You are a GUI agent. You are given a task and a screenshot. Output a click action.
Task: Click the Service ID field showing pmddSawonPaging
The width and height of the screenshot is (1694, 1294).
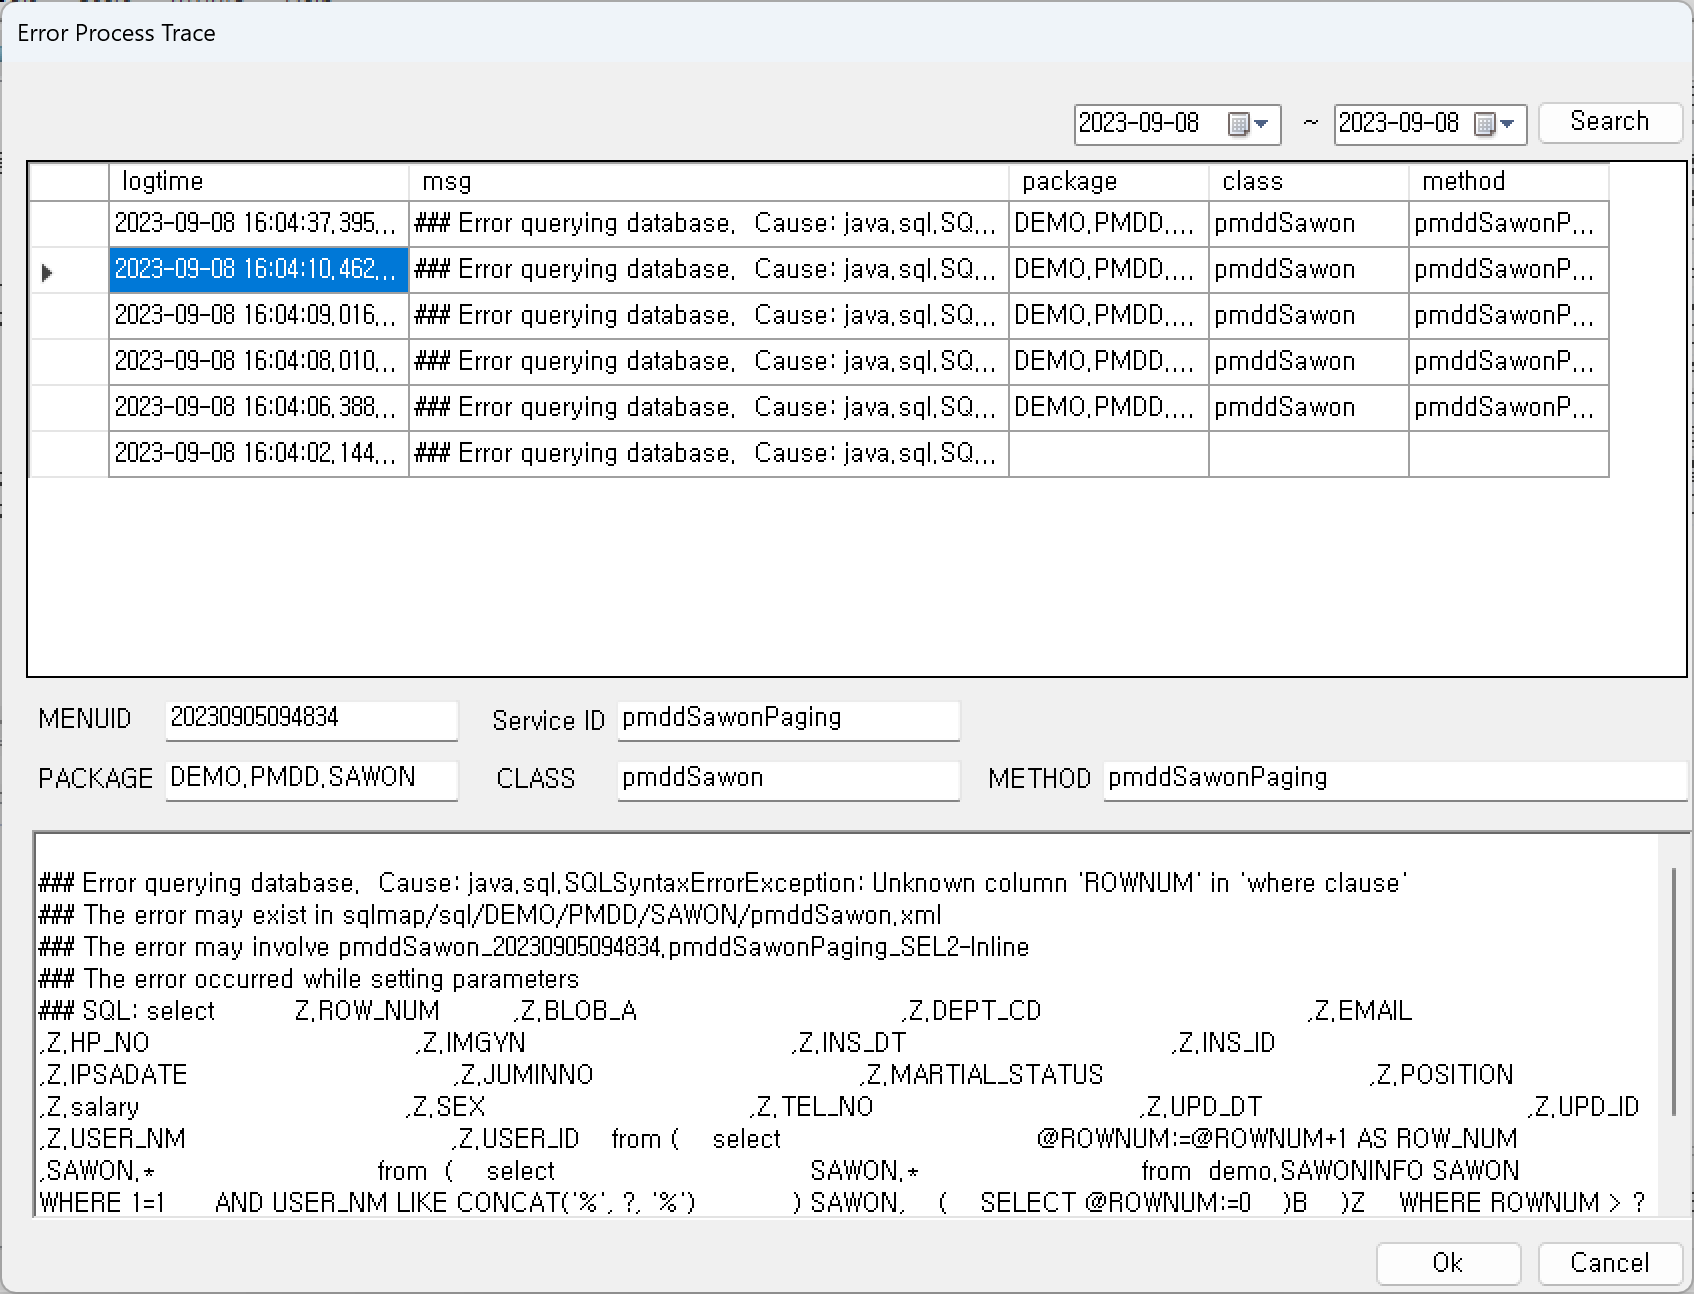(x=787, y=719)
